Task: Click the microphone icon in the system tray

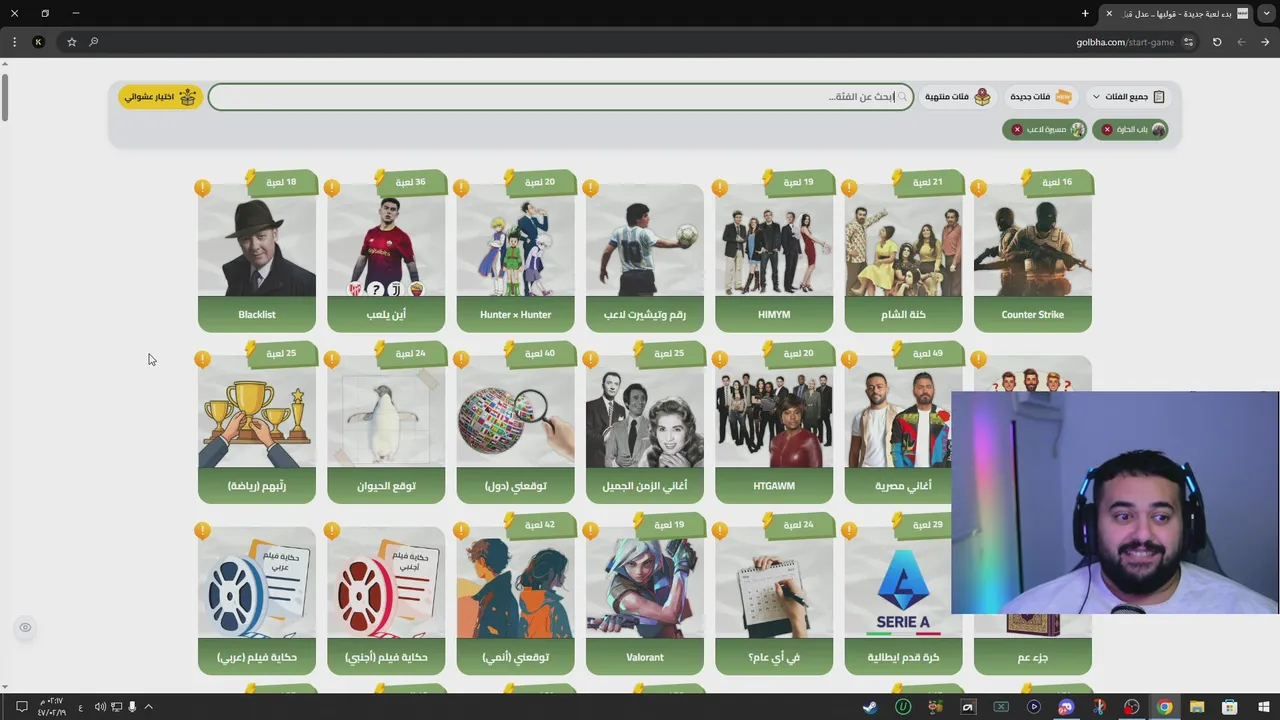Action: pos(131,707)
